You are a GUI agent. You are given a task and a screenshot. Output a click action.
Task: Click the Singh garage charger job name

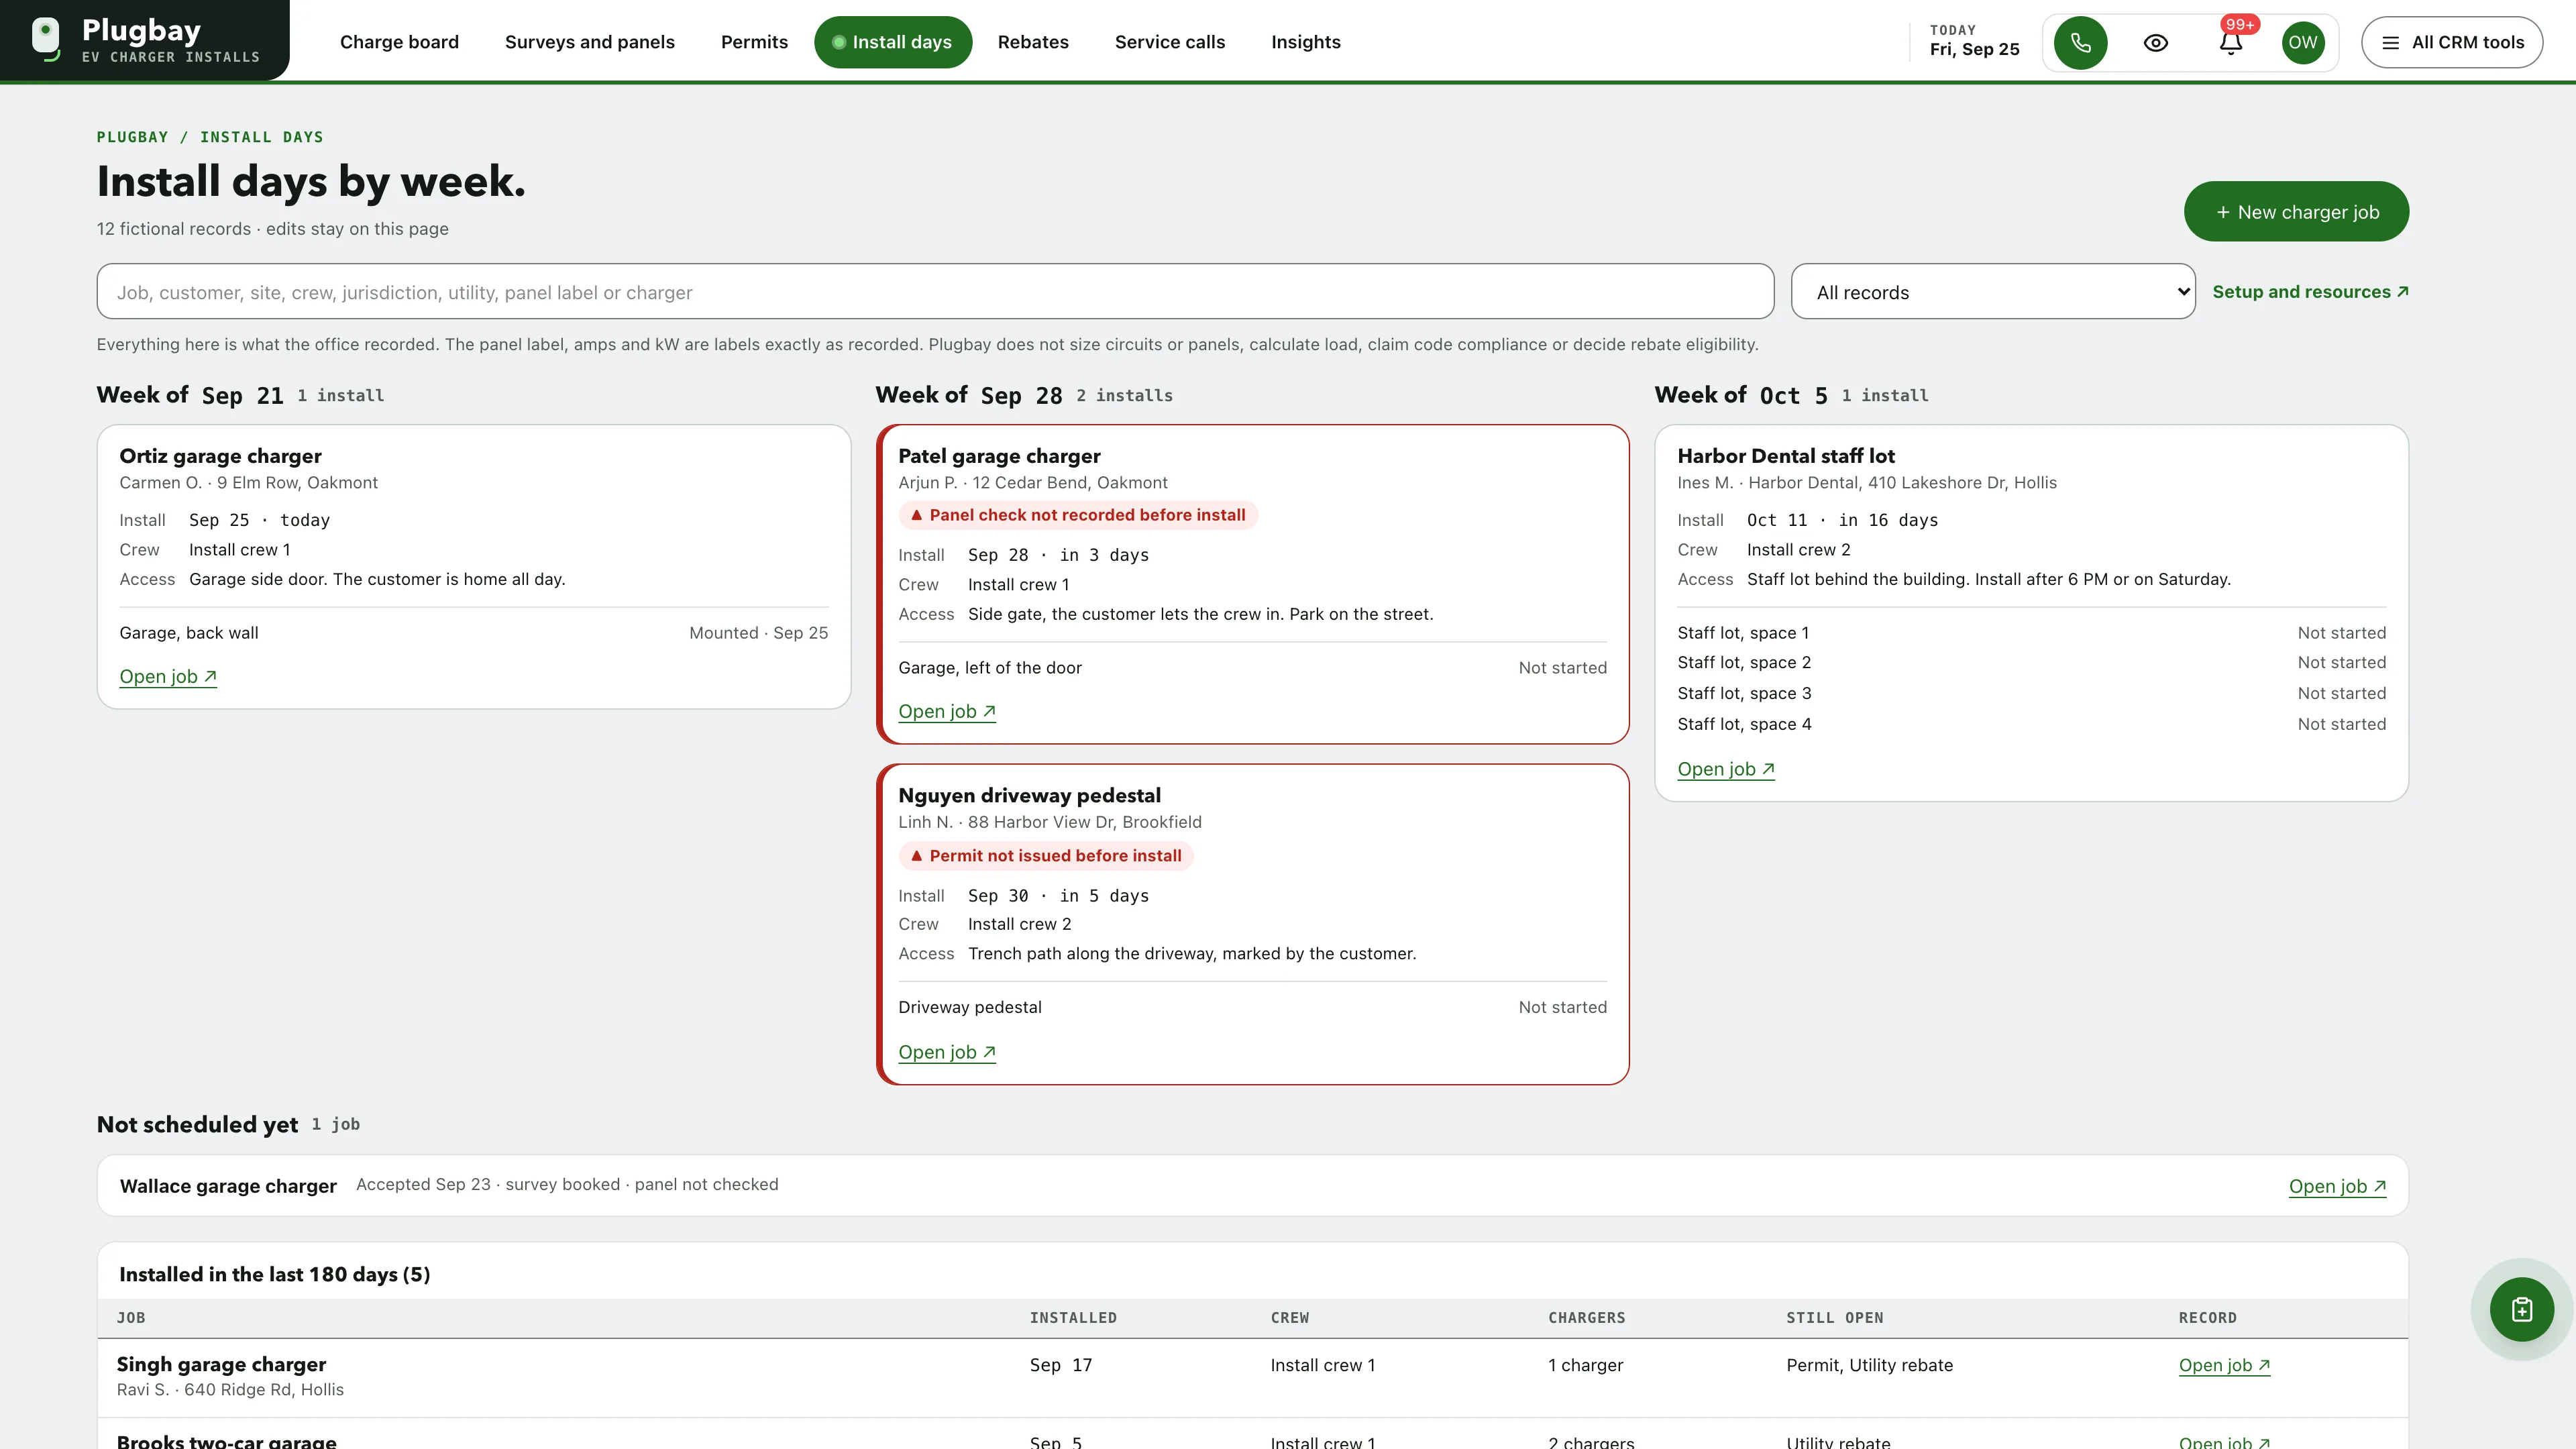tap(221, 1364)
